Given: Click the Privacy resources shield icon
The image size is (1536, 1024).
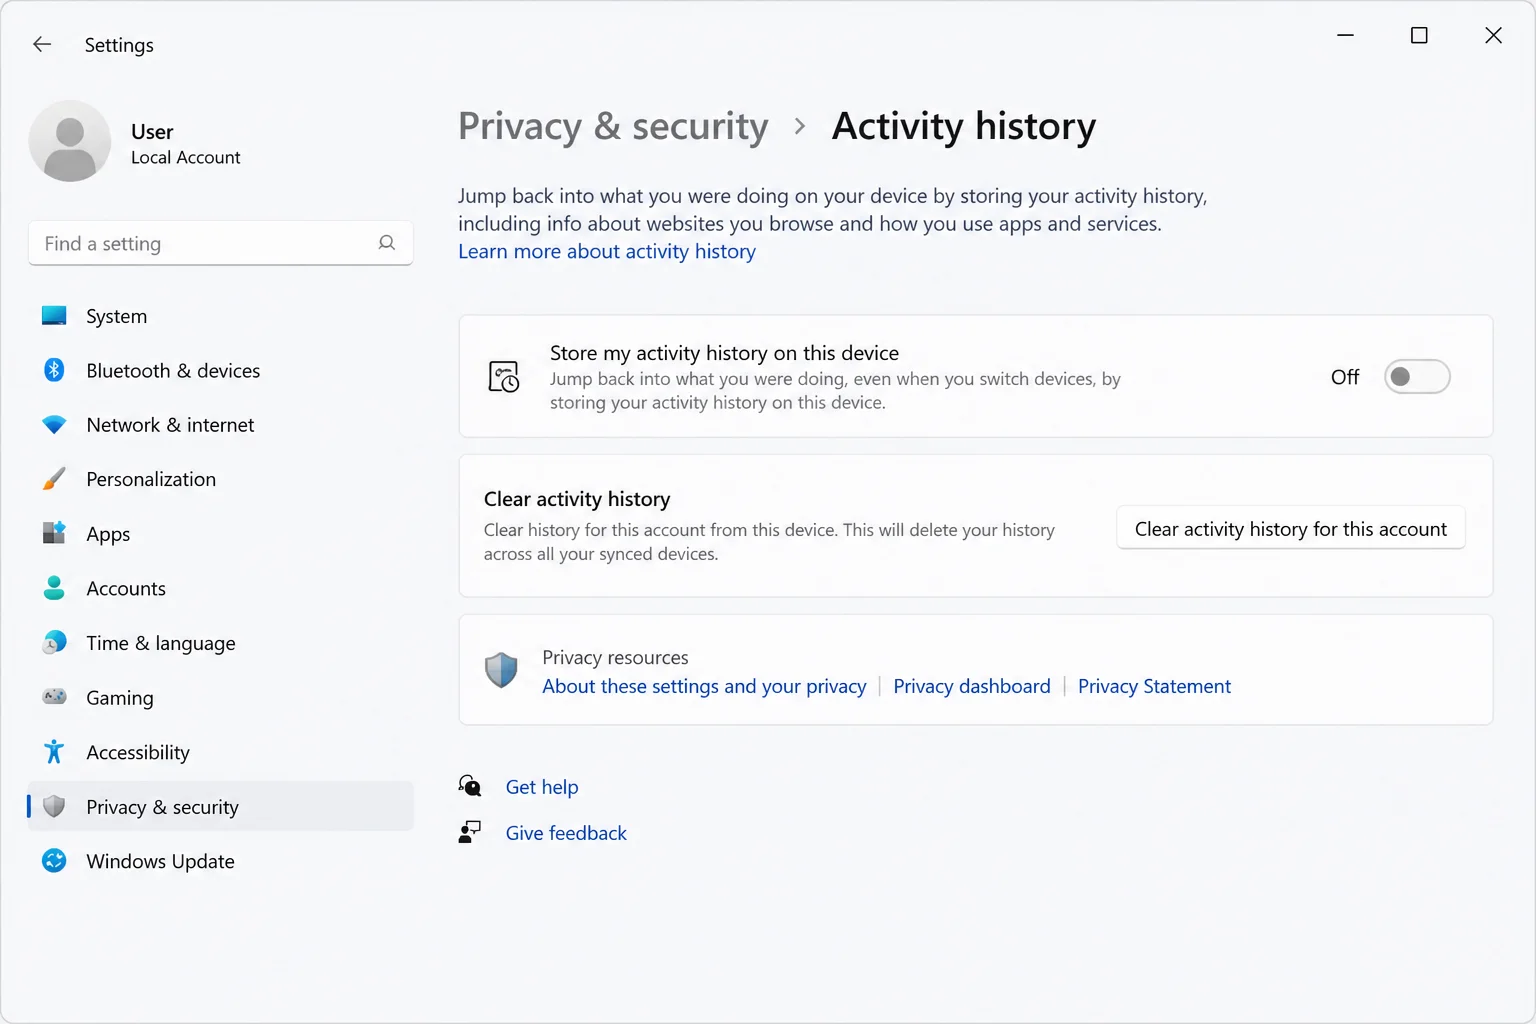Looking at the screenshot, I should [x=501, y=670].
